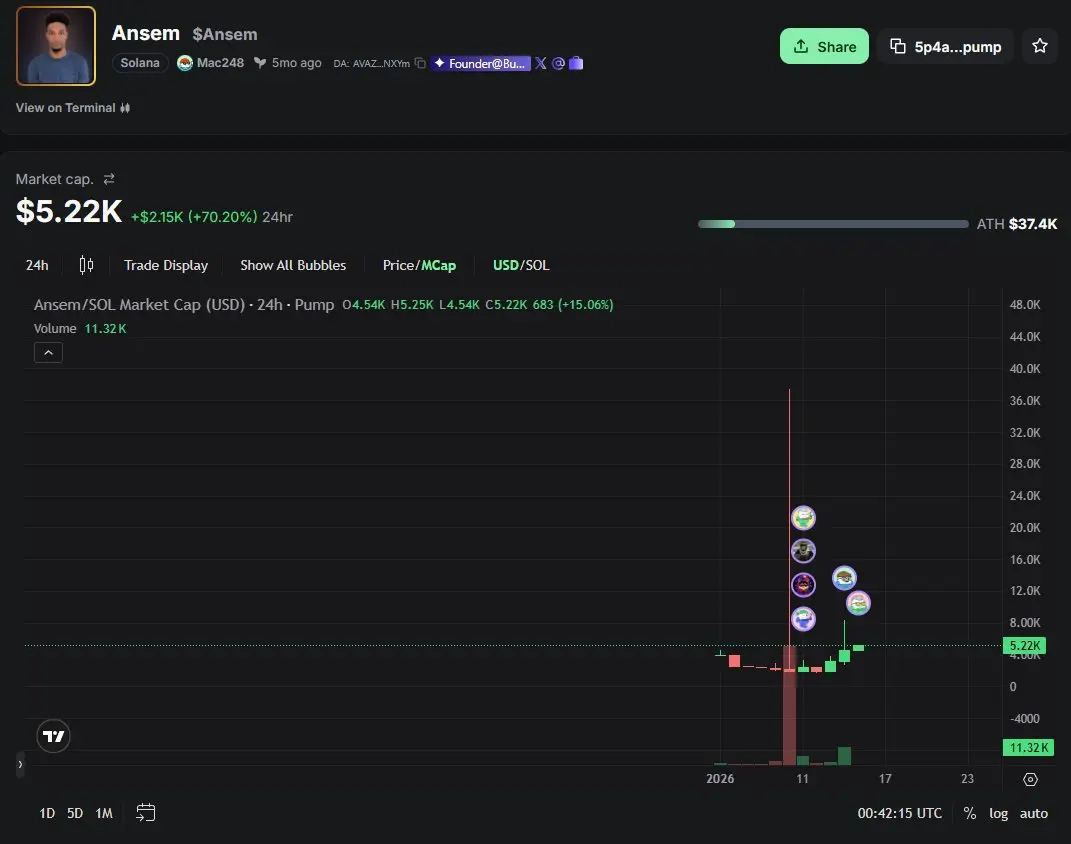Screen dimensions: 1071x844
Task: Click the +$2.15K (+70.20%) change text
Action: pos(194,217)
